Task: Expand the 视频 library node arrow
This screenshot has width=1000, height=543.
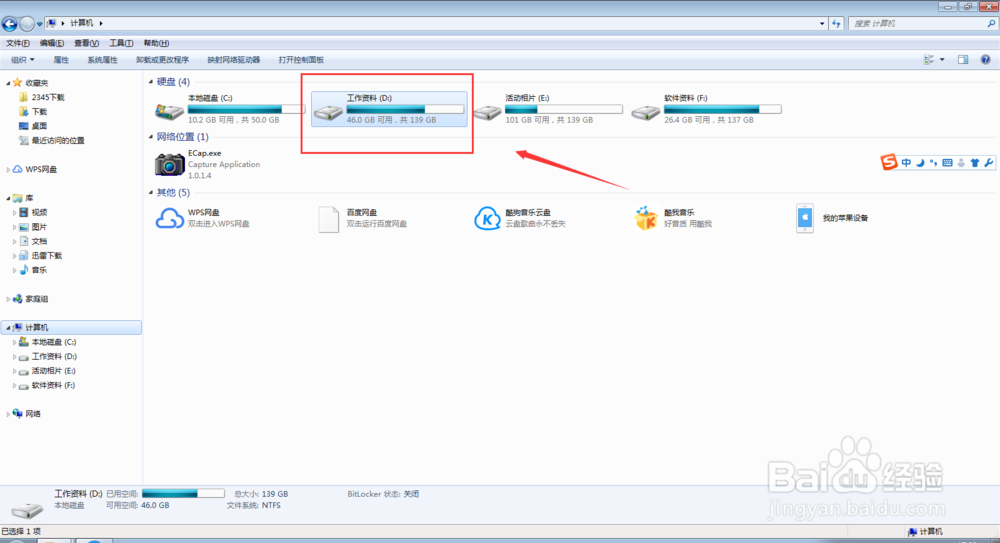Action: tap(14, 212)
